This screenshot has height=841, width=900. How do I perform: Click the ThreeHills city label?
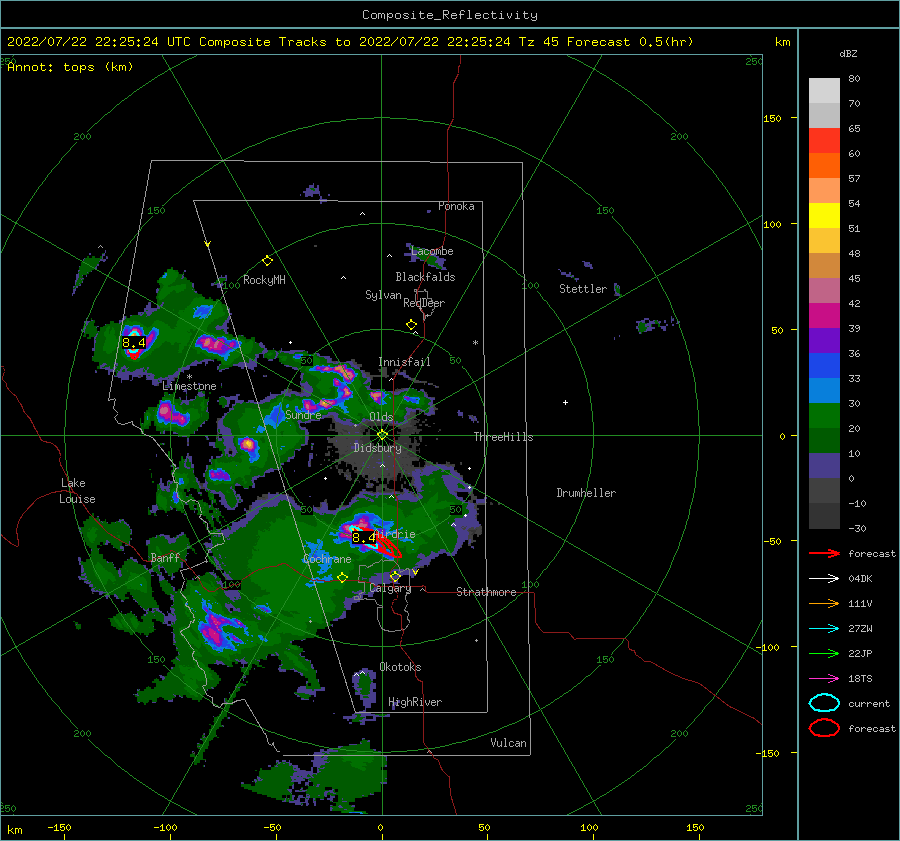click(x=503, y=437)
